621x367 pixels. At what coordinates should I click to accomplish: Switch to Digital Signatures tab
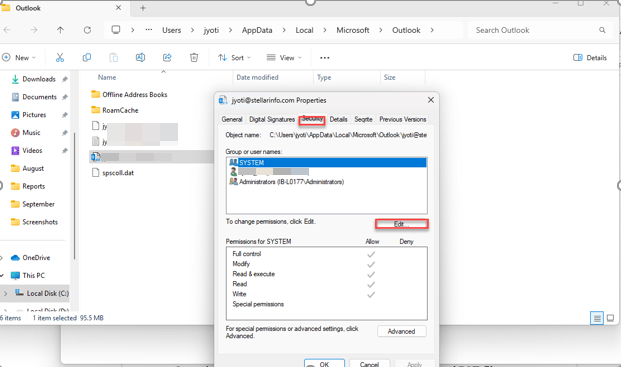(x=272, y=119)
